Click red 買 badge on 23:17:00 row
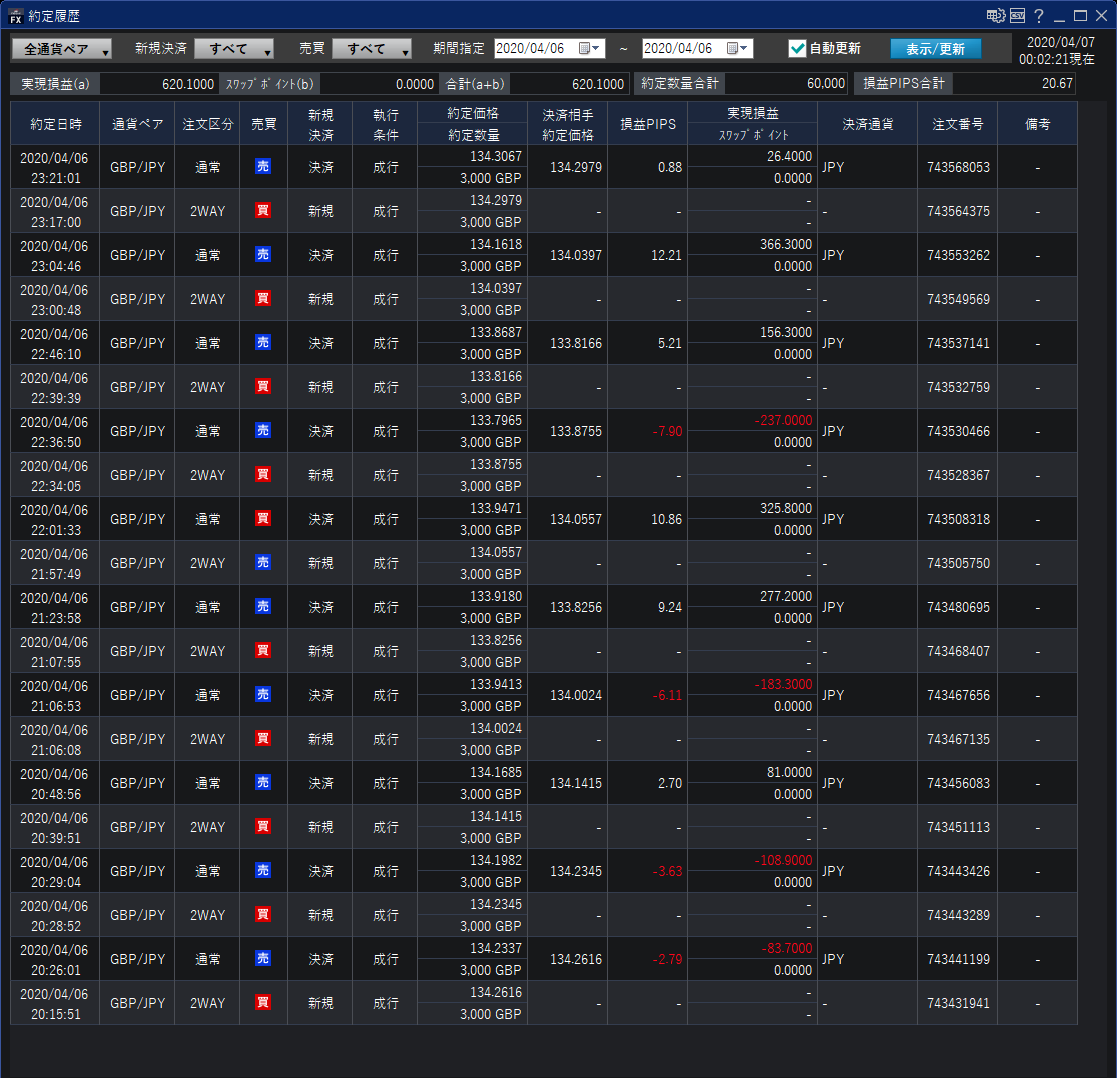This screenshot has height=1078, width=1117. (x=263, y=211)
